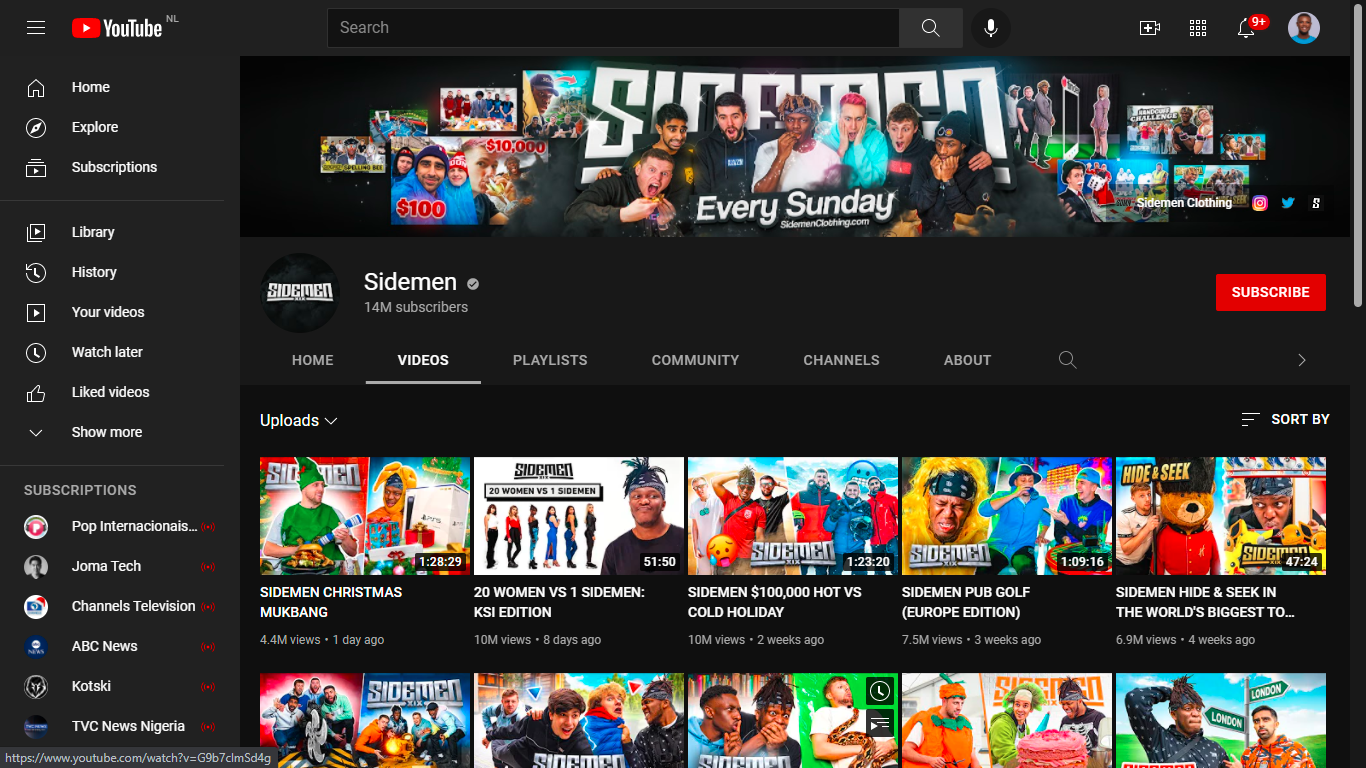Start voice search with microphone
Viewport: 1366px width, 768px height.
tap(991, 28)
